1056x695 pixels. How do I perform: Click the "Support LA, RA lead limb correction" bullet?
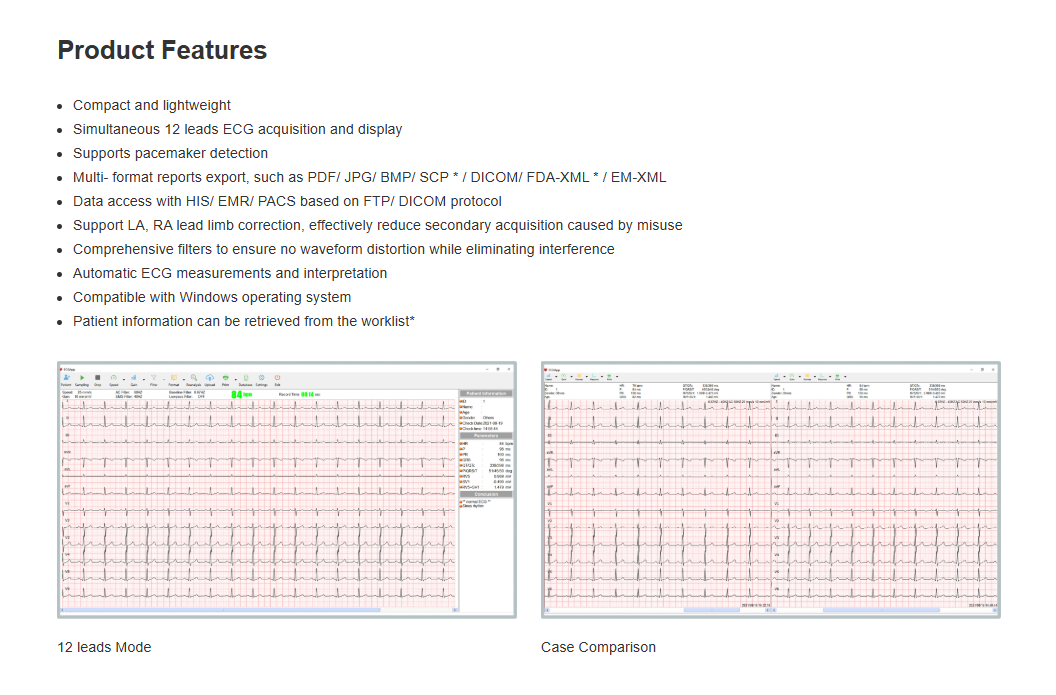tap(378, 226)
